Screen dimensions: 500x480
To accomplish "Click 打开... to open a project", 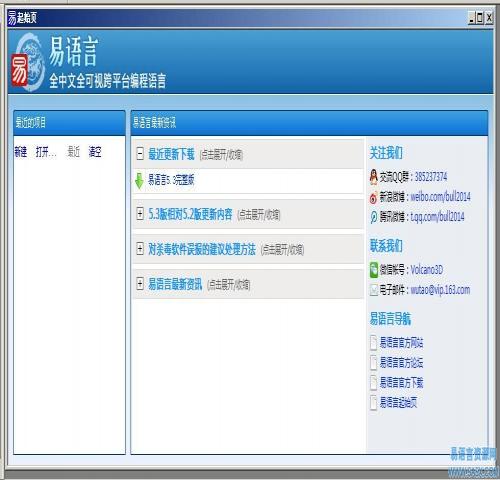I will [46, 152].
